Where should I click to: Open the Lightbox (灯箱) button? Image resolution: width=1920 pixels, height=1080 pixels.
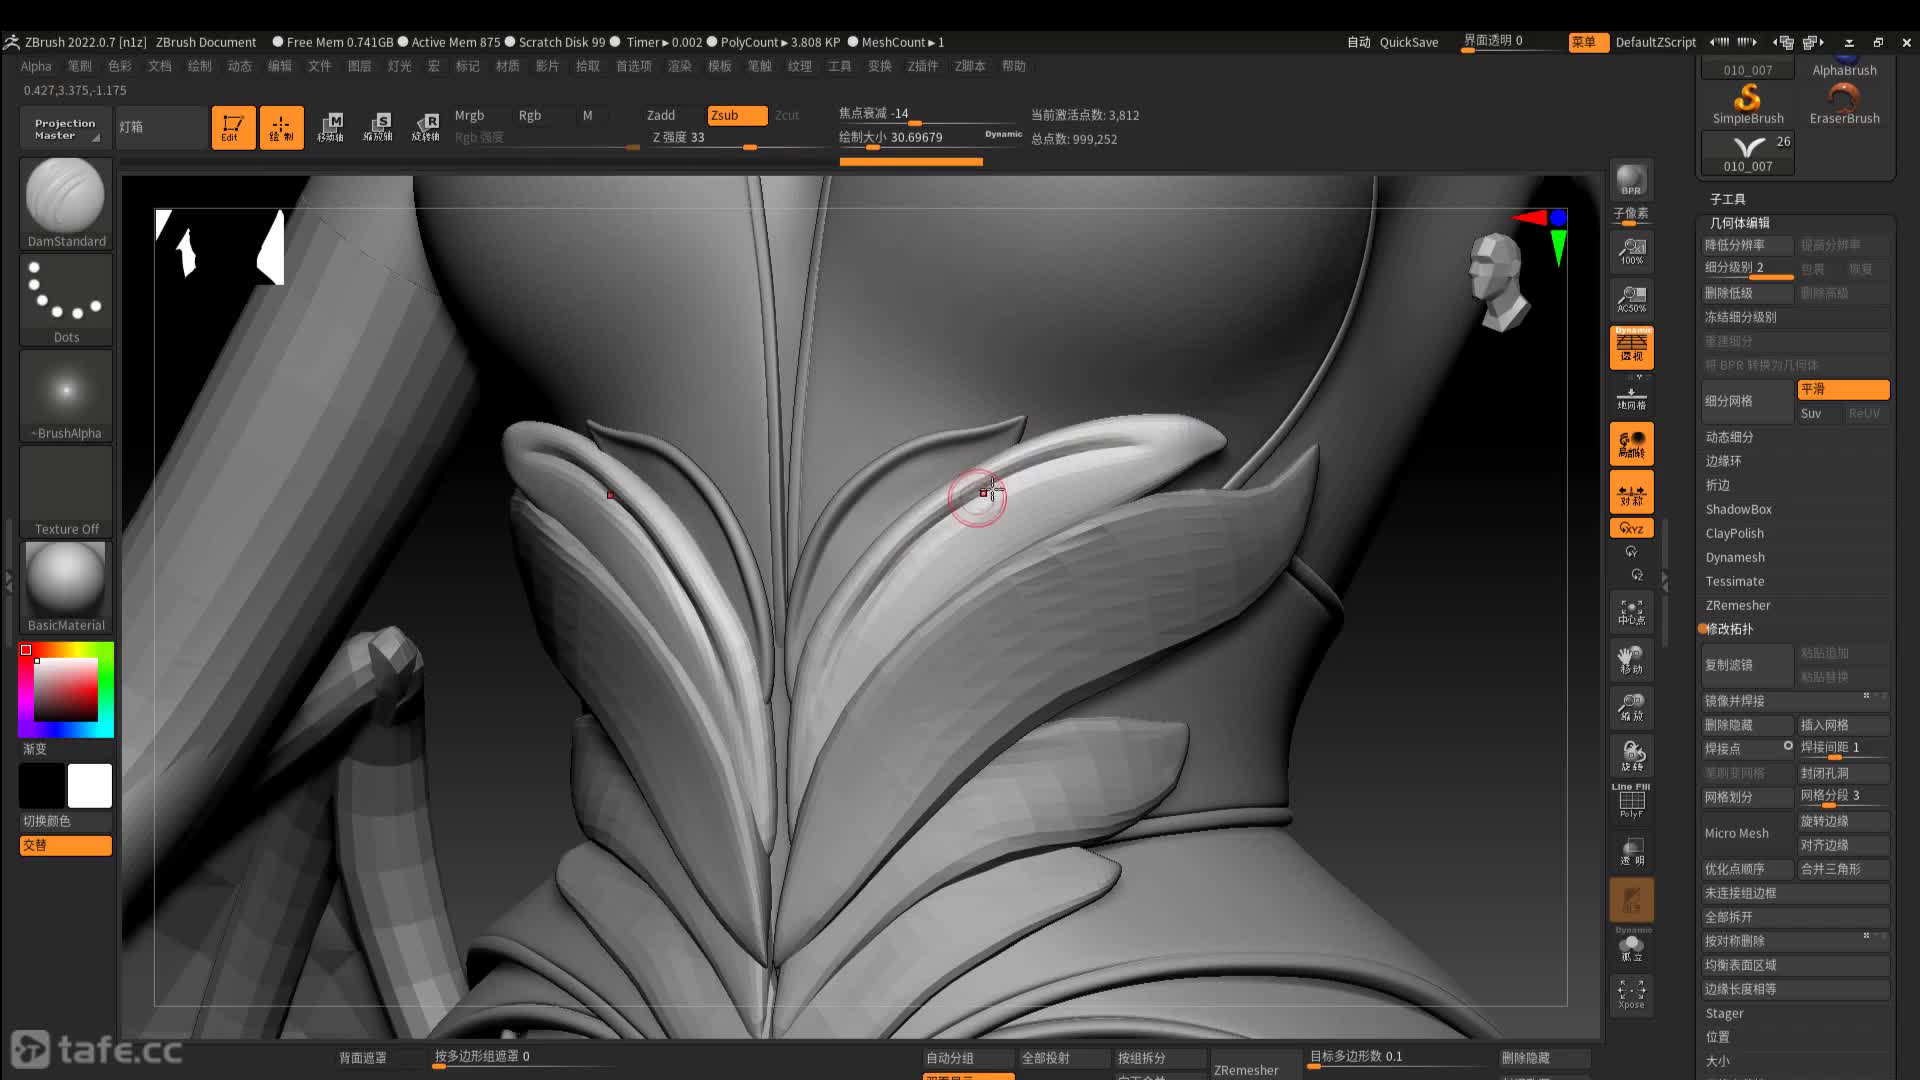point(161,128)
